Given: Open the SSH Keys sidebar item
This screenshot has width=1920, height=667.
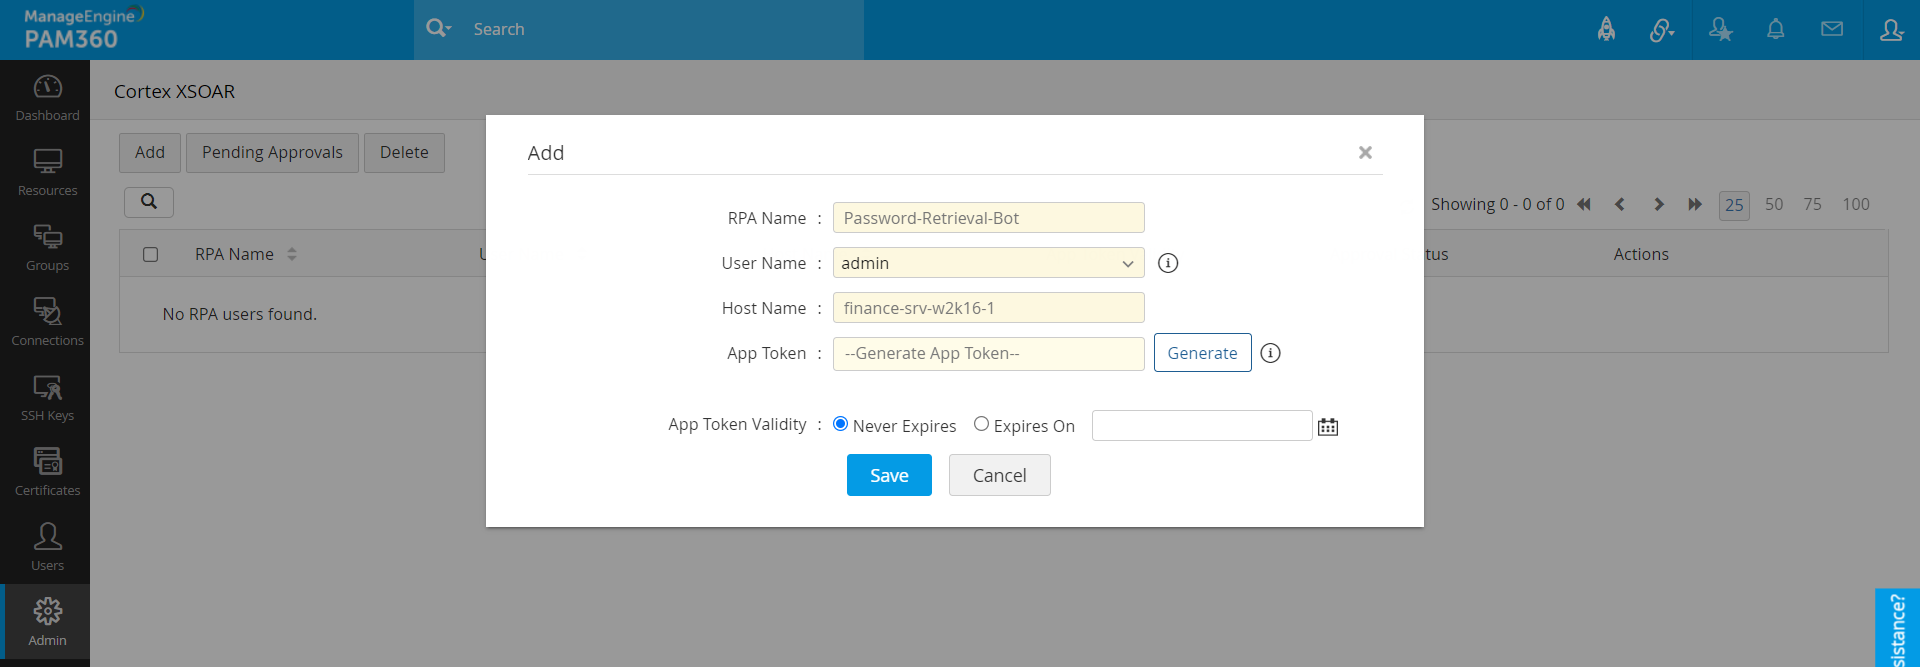Looking at the screenshot, I should pos(47,397).
